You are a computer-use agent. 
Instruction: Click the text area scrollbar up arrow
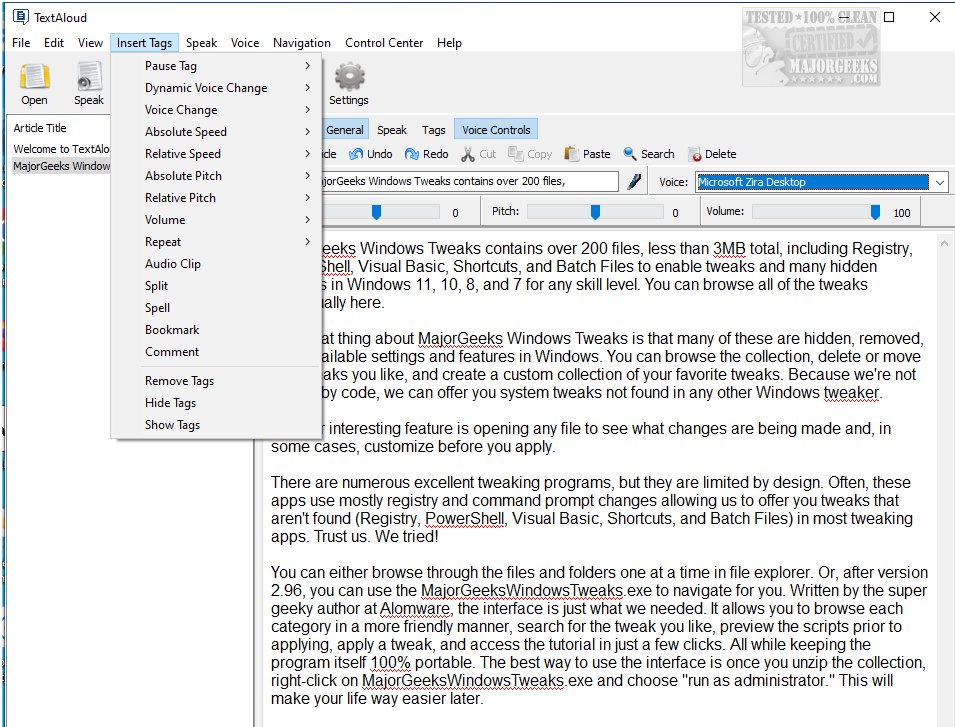(944, 243)
